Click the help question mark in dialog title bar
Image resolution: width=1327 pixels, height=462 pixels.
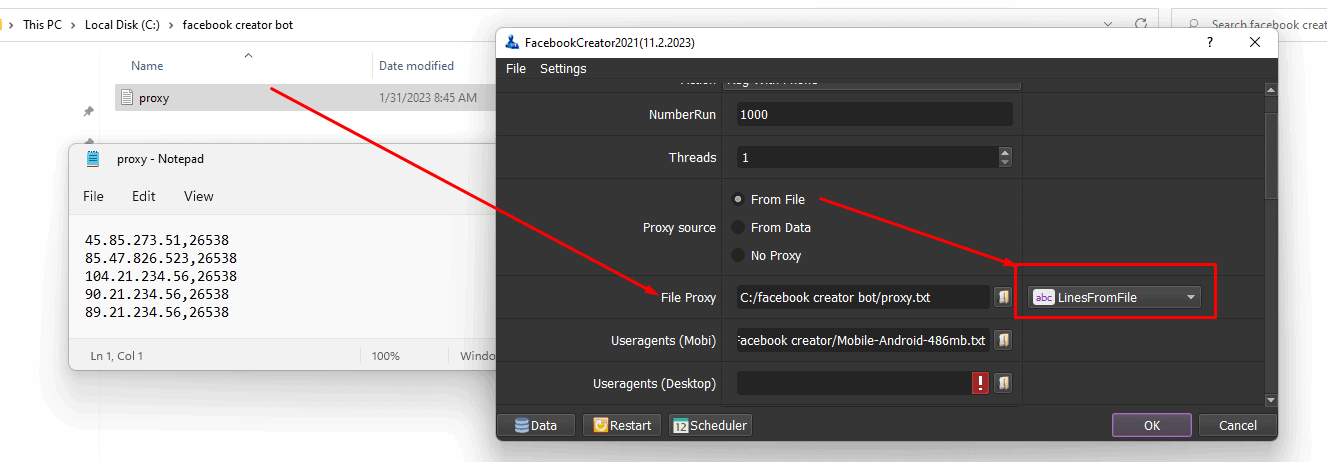point(1210,42)
